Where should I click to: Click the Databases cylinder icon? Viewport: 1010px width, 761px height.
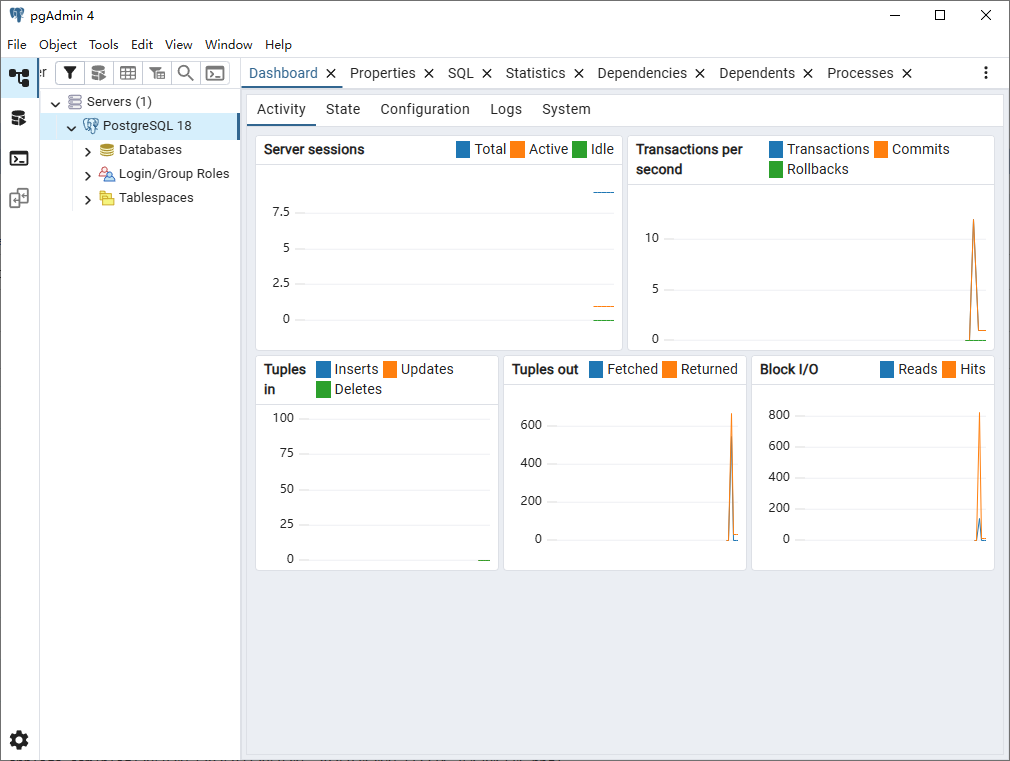(107, 150)
